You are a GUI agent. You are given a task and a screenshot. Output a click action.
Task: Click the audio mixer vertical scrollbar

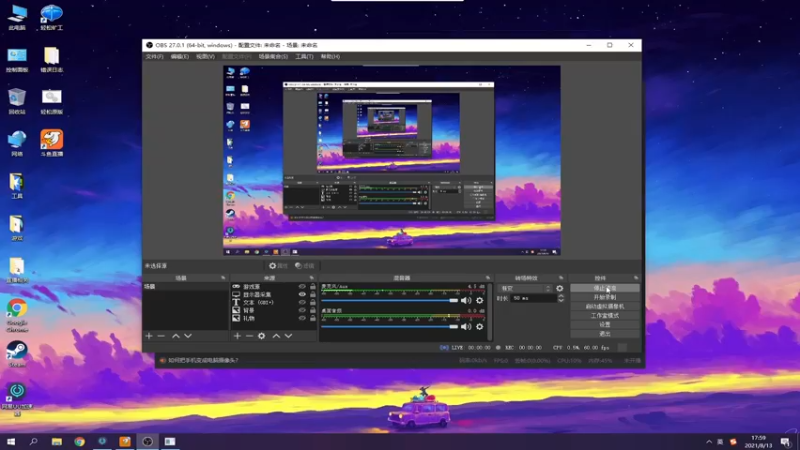point(490,312)
